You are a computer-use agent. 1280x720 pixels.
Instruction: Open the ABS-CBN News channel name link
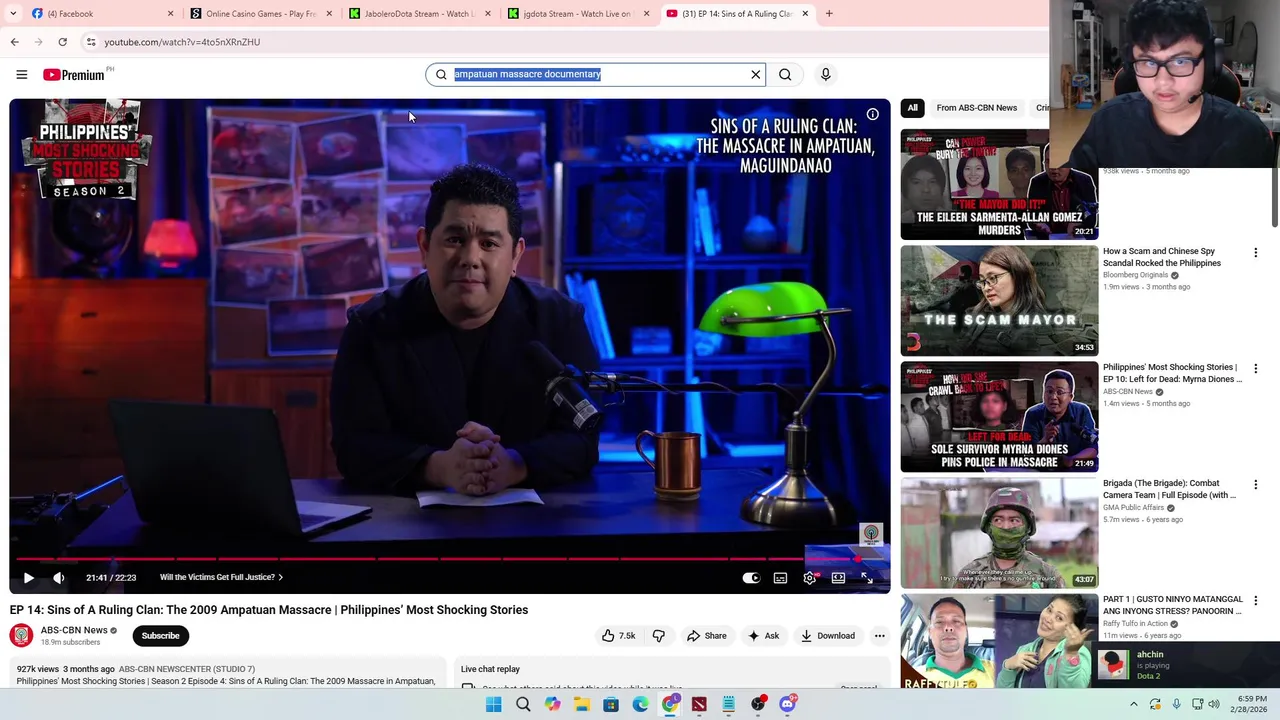[x=74, y=630]
